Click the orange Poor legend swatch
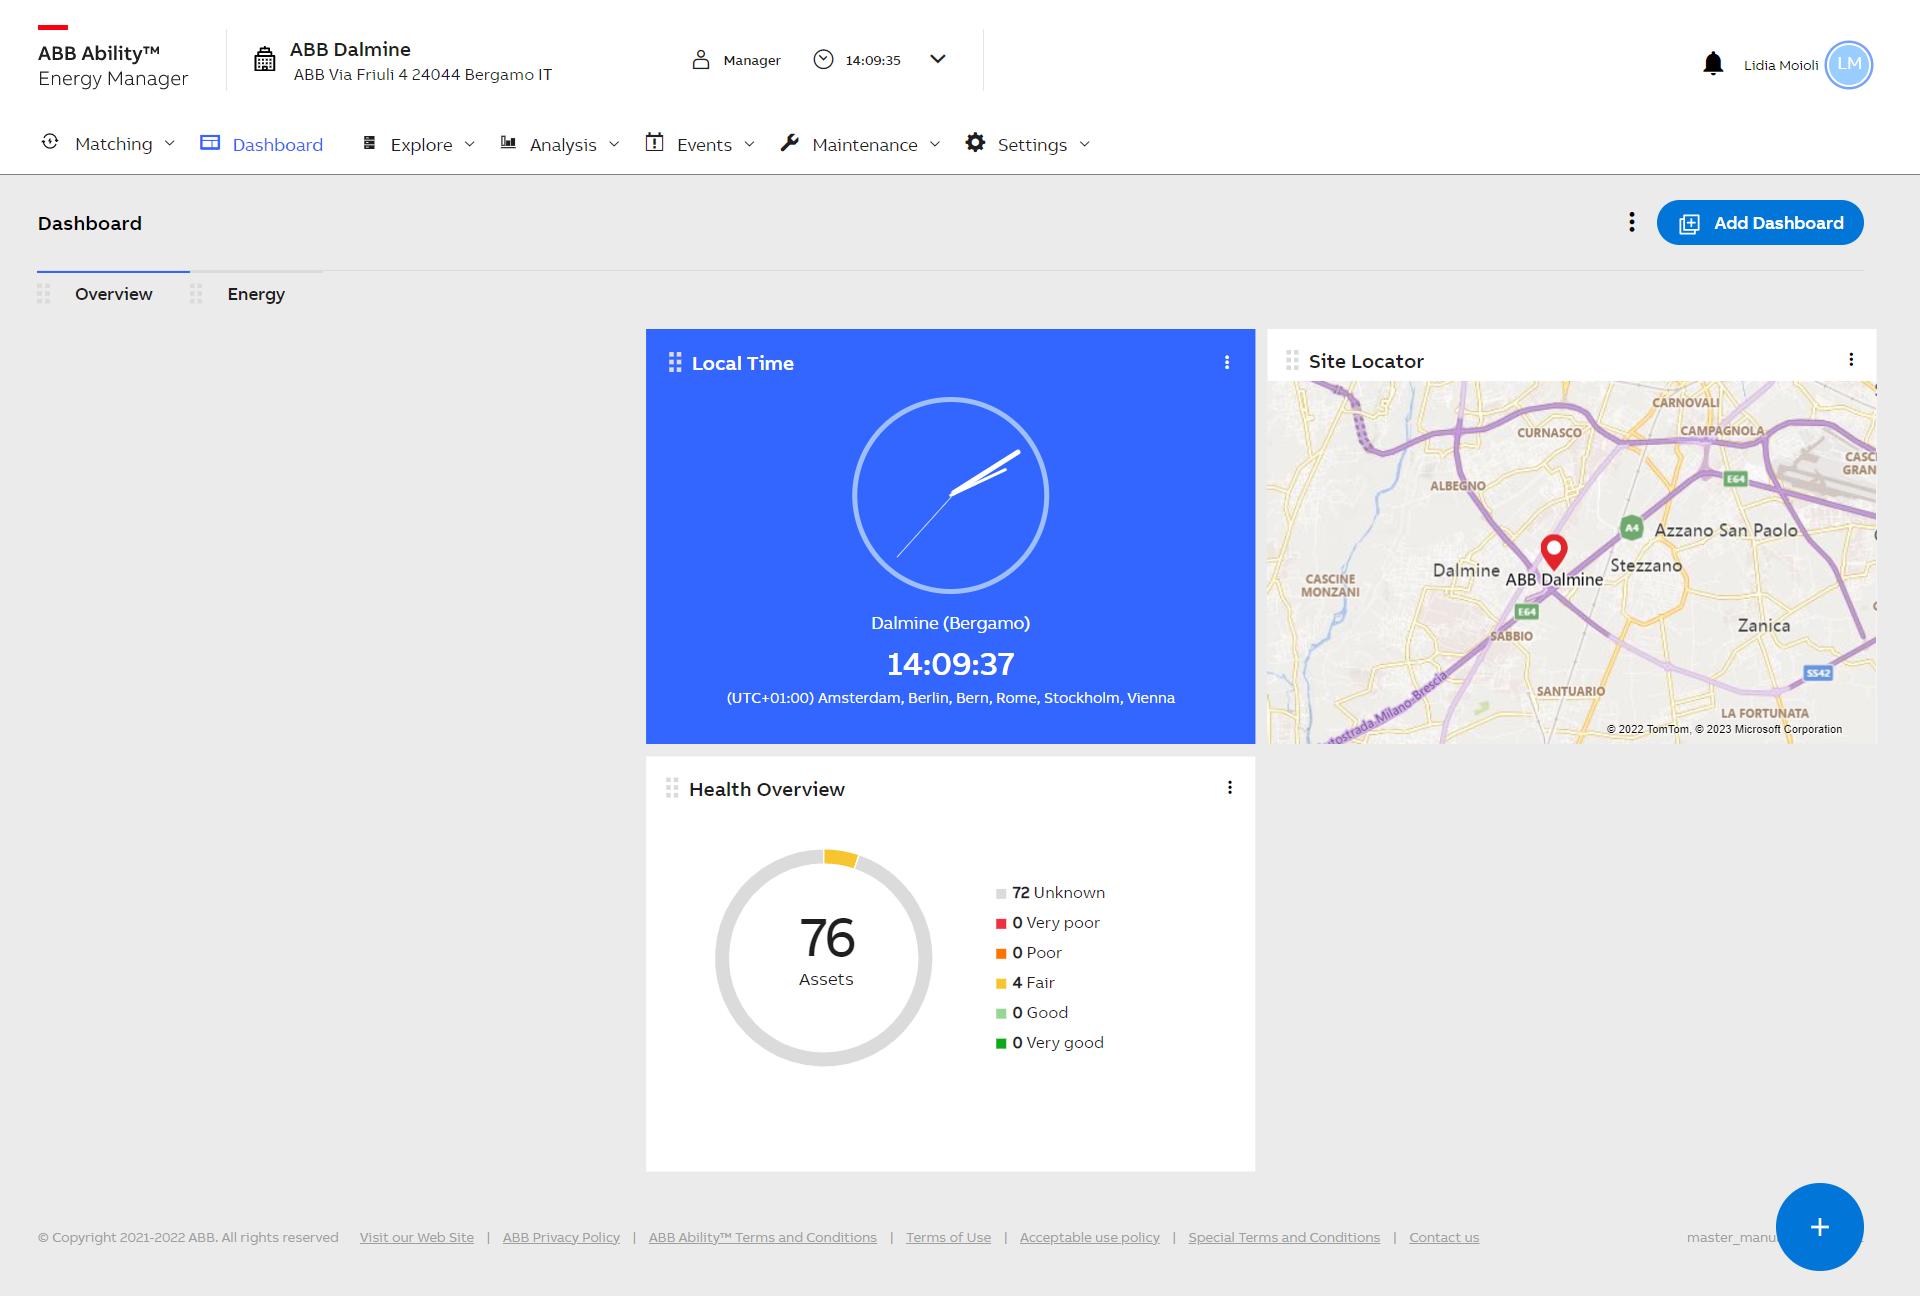This screenshot has width=1920, height=1296. click(1001, 954)
